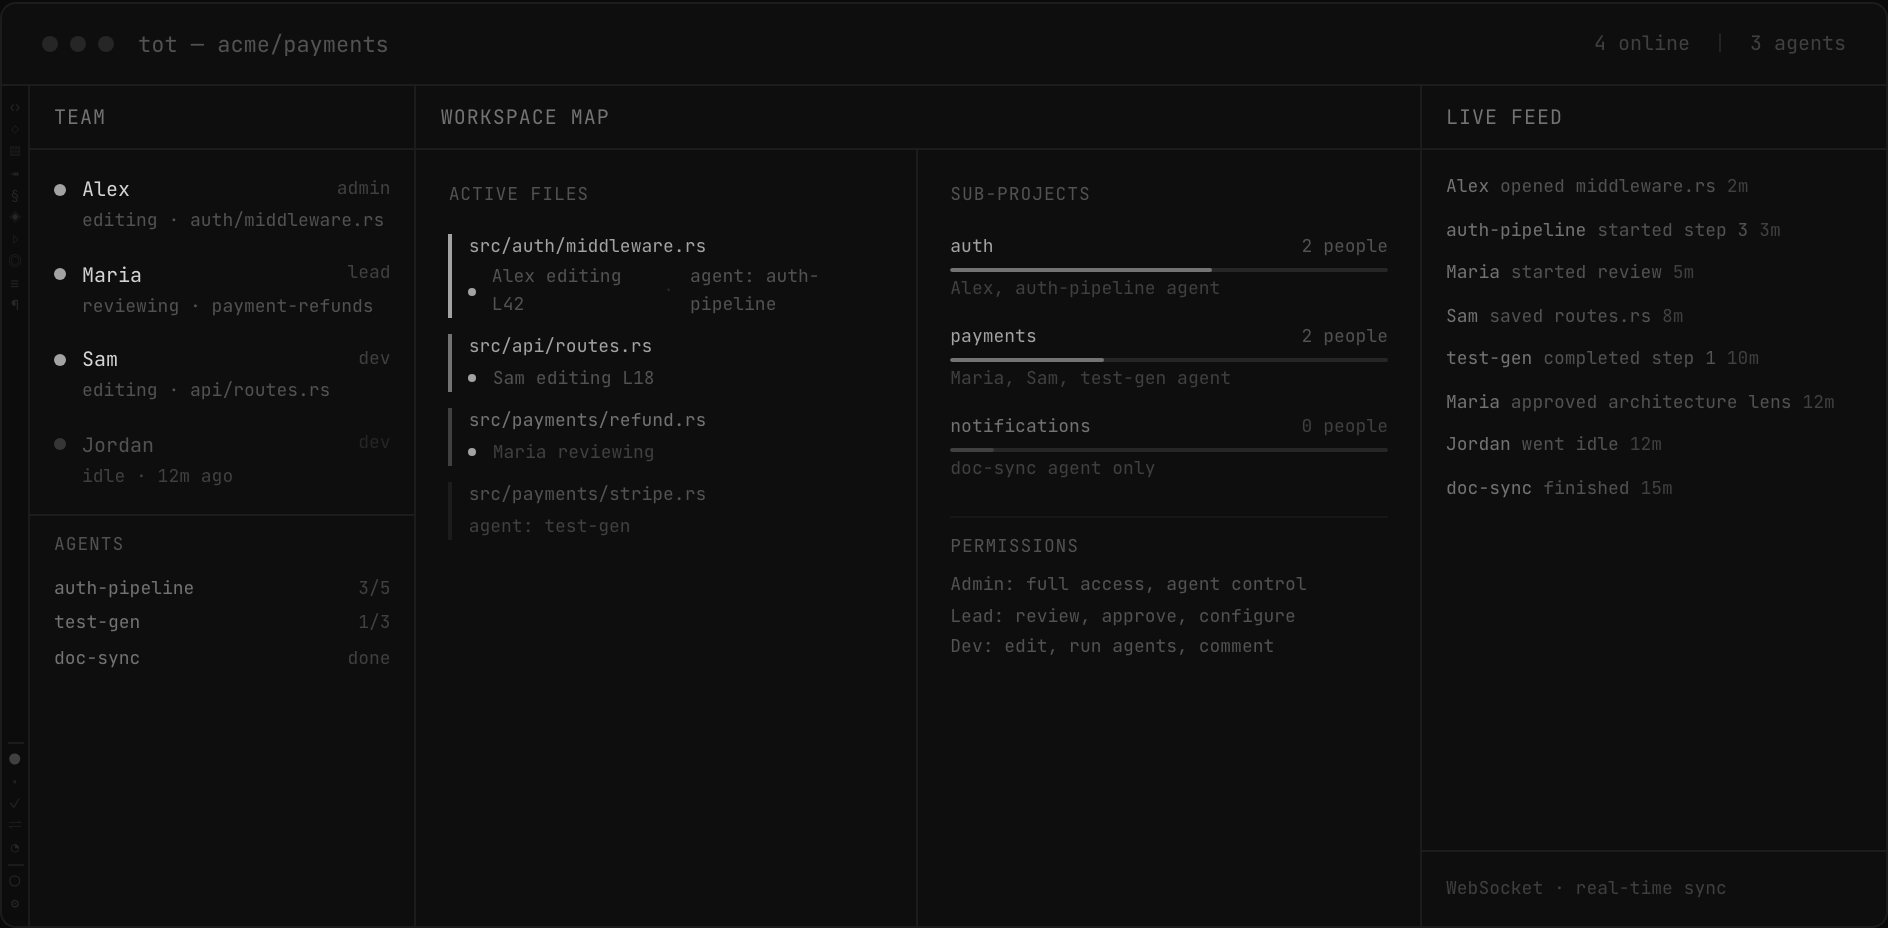This screenshot has height=928, width=1888.
Task: Open src/api/routes.rs in active files
Action: (560, 346)
